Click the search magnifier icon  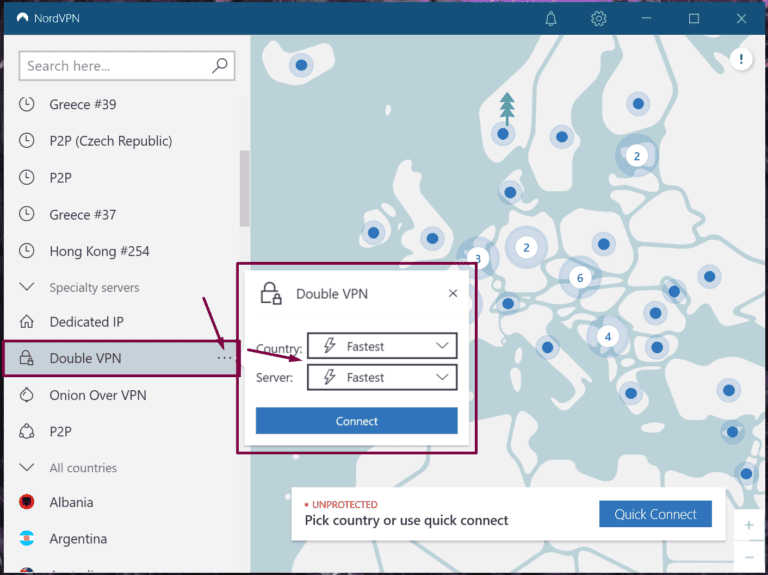(x=220, y=66)
